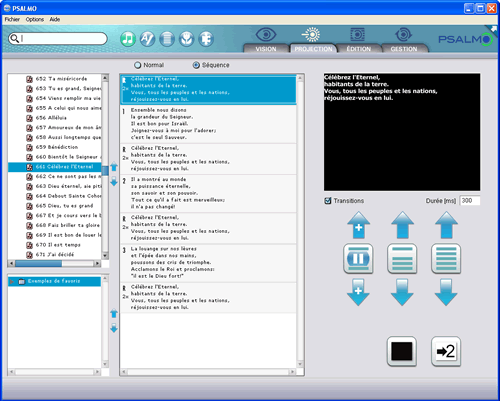Screen dimensions: 500x401
Task: Click the green music note songs icon
Action: (128, 39)
